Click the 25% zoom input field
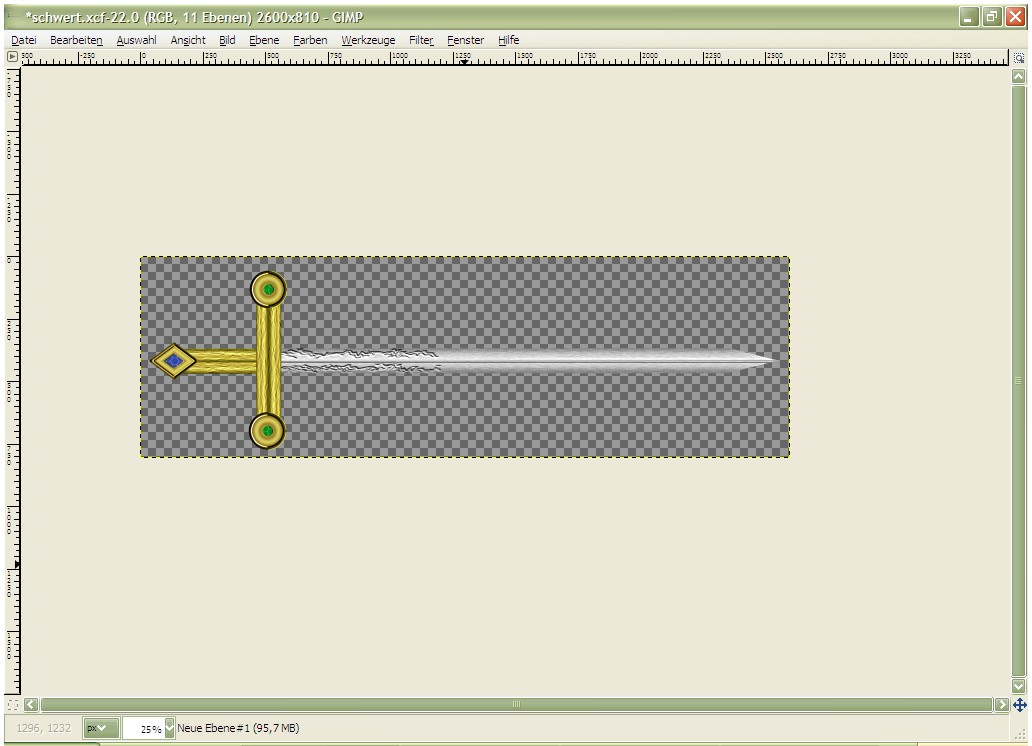 point(143,729)
